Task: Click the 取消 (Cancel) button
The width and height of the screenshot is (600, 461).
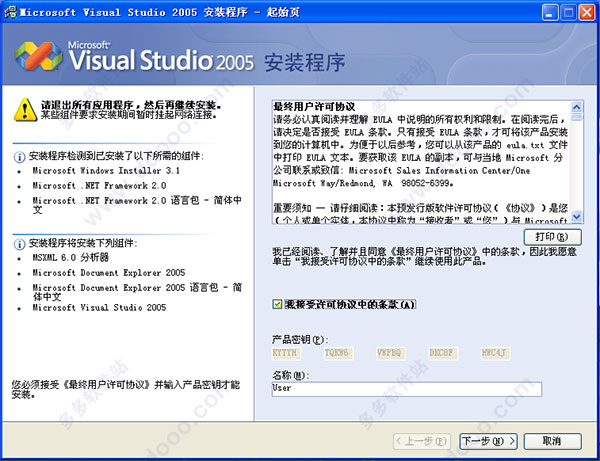Action: coord(551,440)
